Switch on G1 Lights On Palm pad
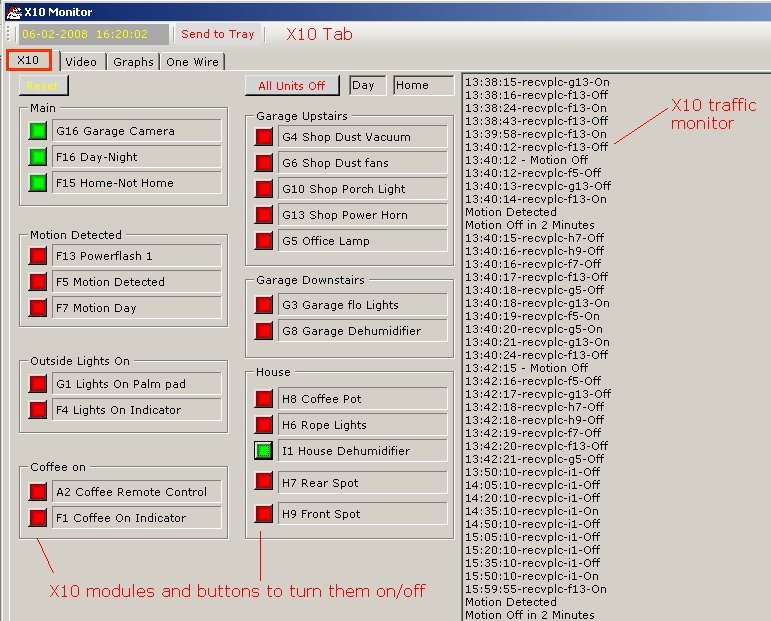The image size is (771, 621). (38, 384)
